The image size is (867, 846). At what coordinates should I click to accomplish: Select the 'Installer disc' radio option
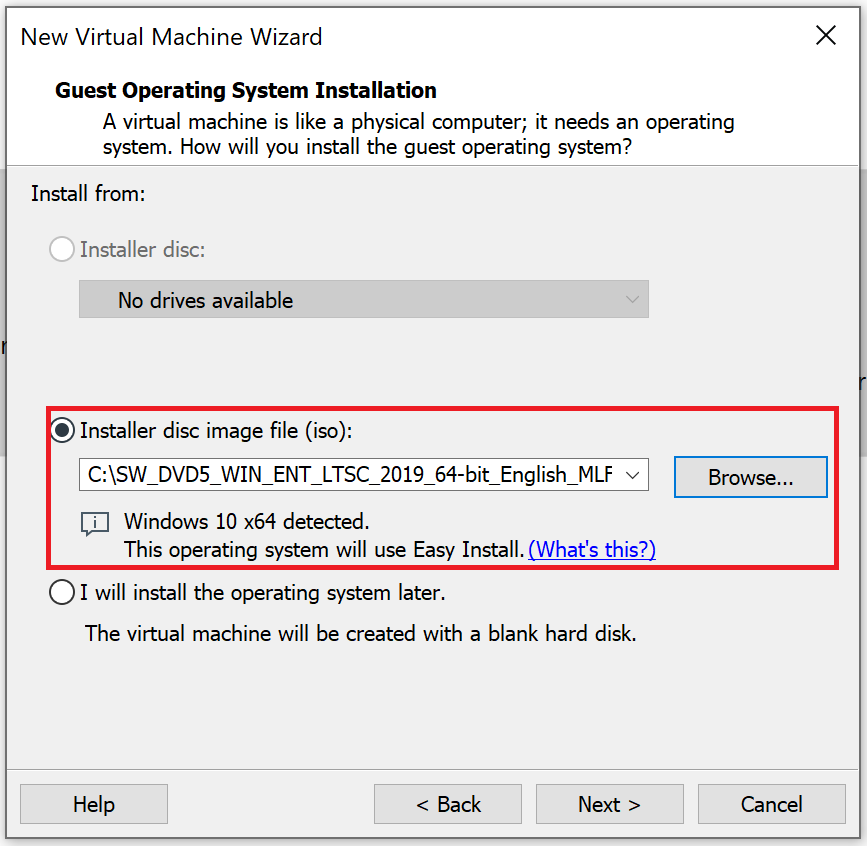tap(61, 249)
